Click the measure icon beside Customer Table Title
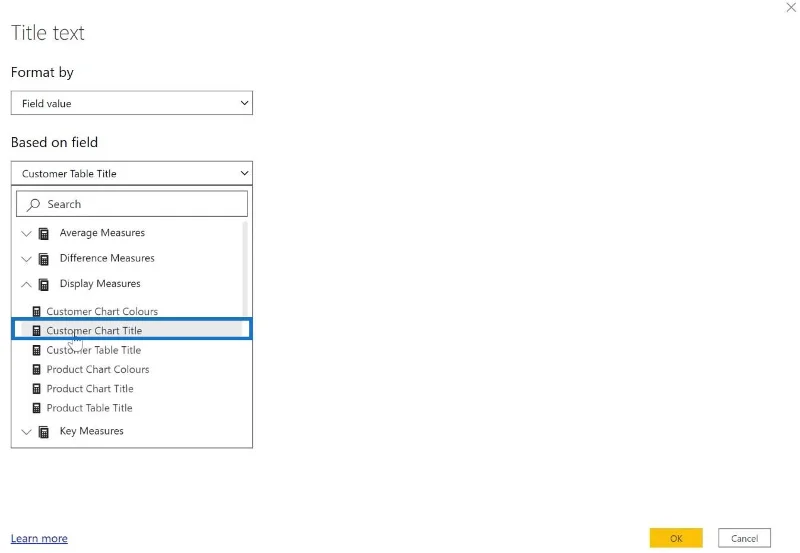This screenshot has width=800, height=553. 36,350
